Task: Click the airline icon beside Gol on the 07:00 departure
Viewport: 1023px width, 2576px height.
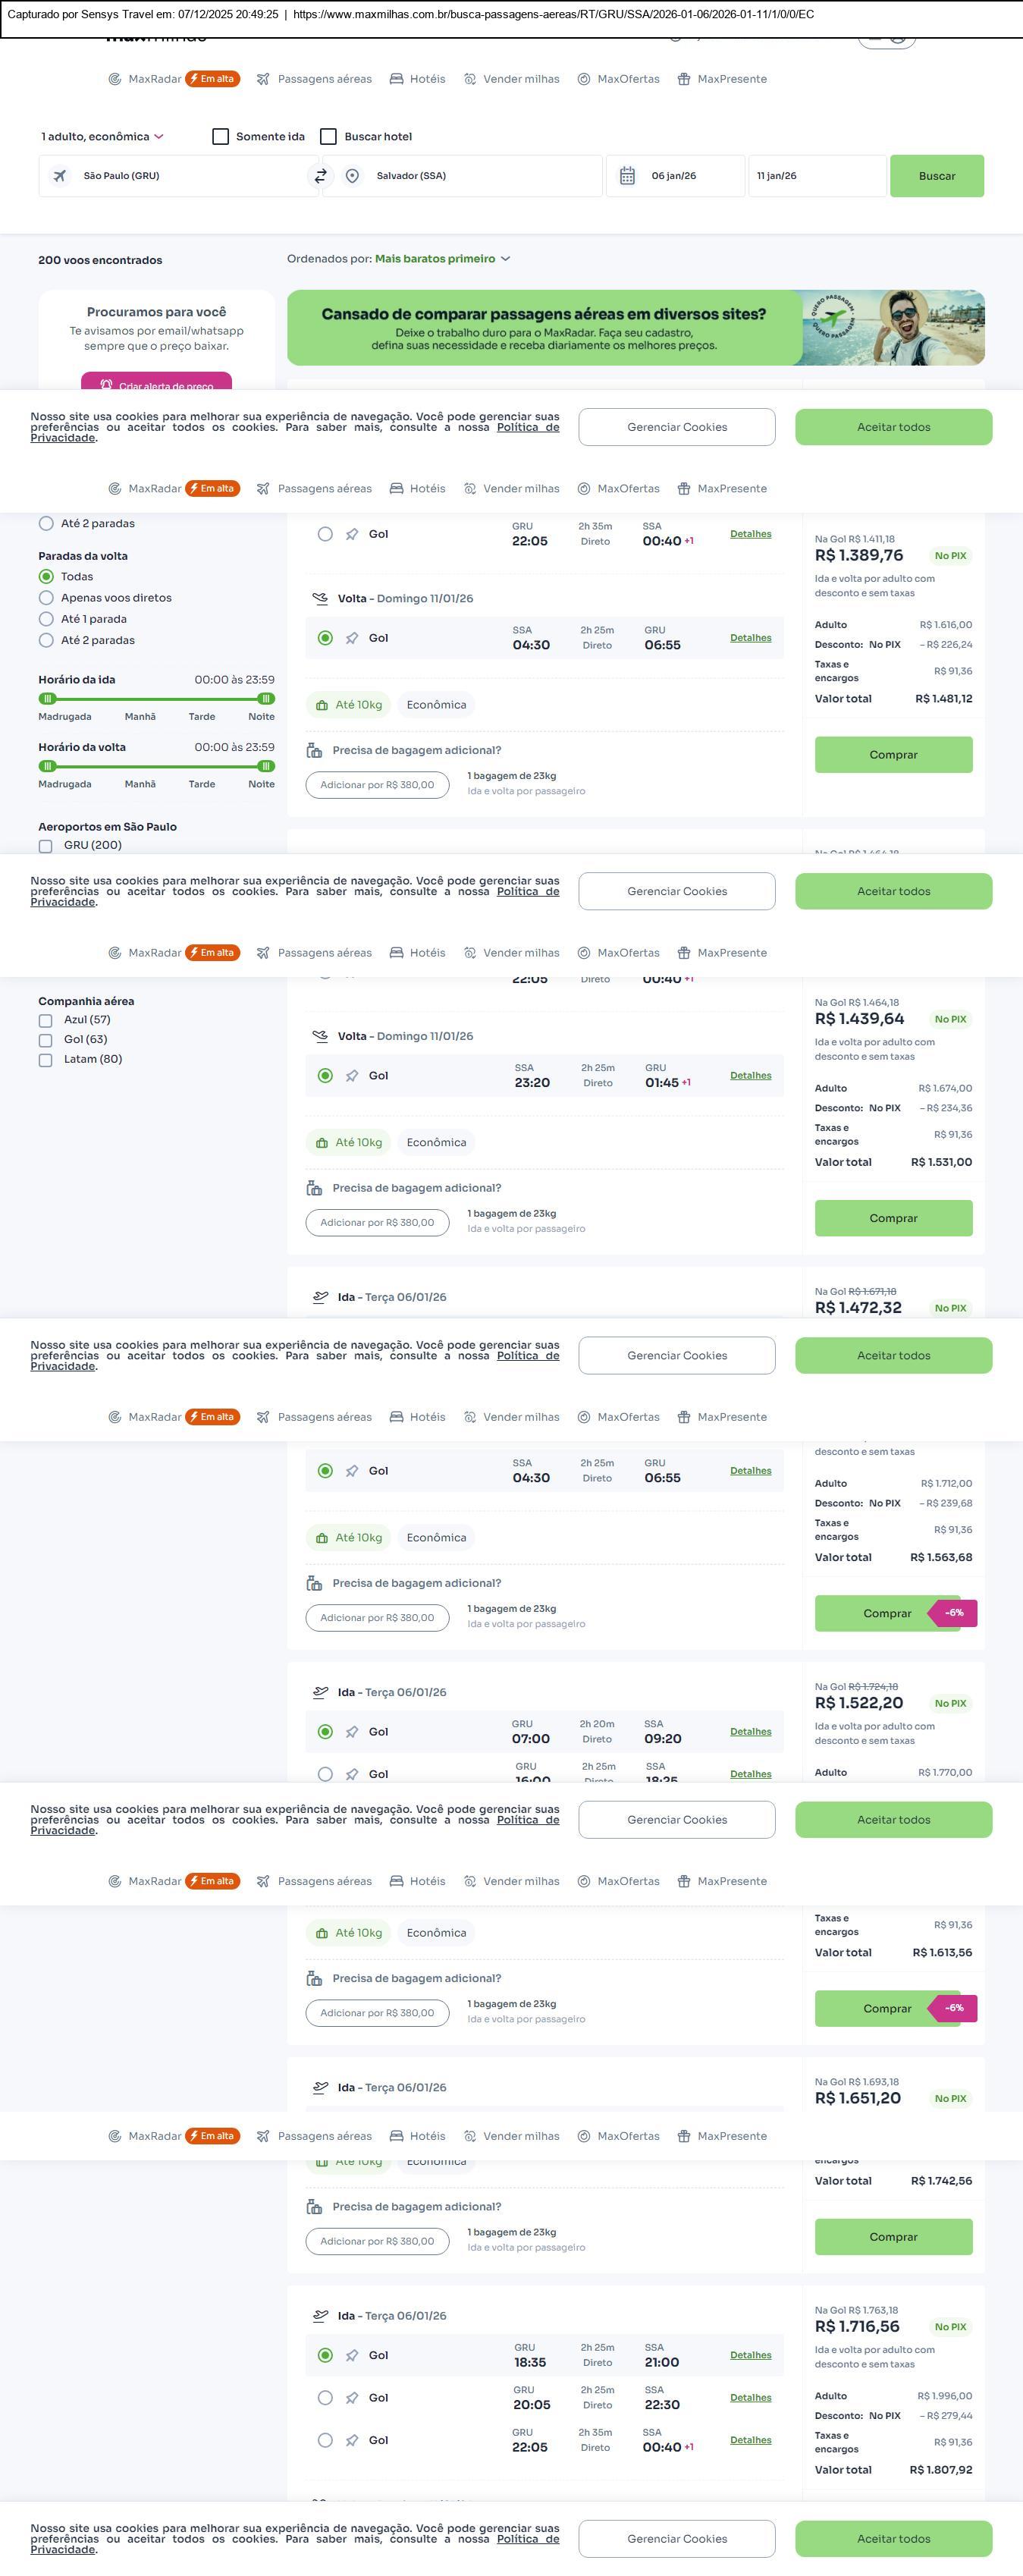Action: tap(352, 1732)
